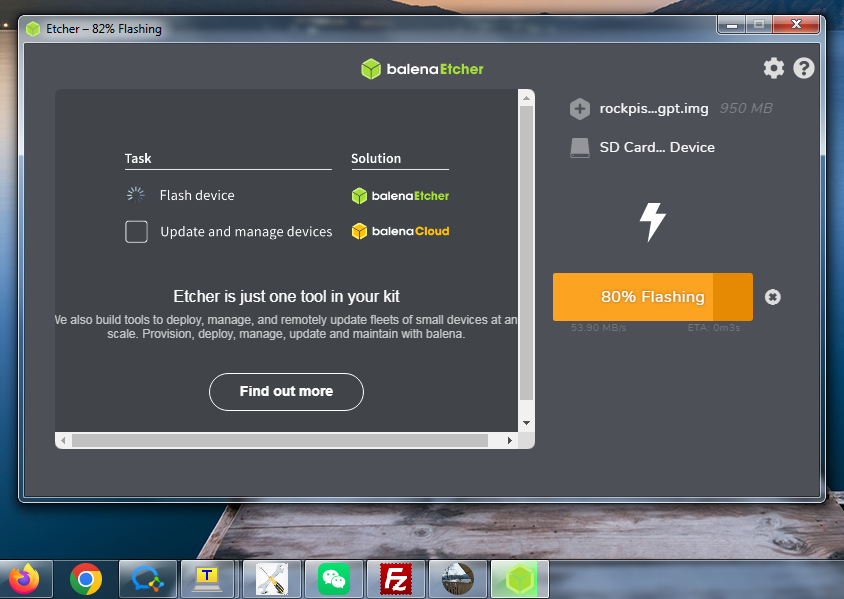Cancel flashing with the X icon

772,297
